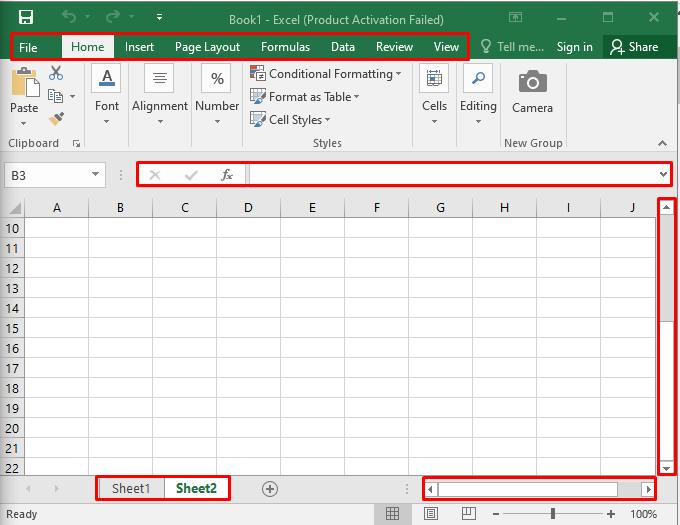
Task: Click the zoom slider handle
Action: [x=553, y=514]
